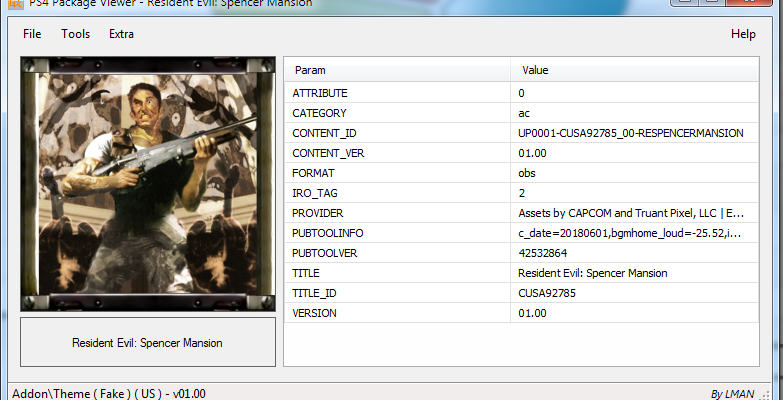The height and width of the screenshot is (400, 783).
Task: Select the VERSION parameter row
Action: click(x=317, y=313)
